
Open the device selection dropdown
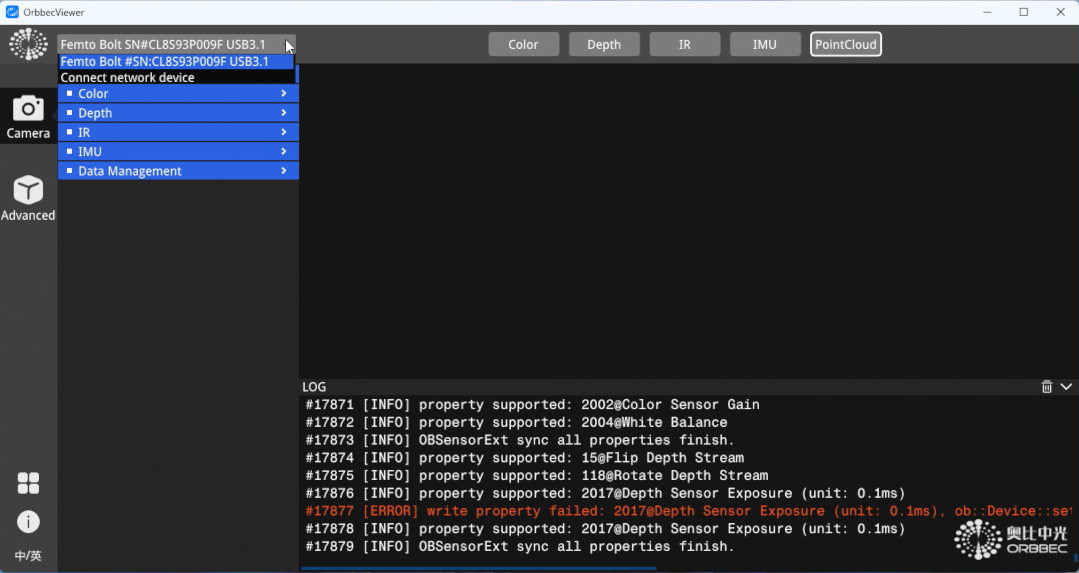point(176,44)
